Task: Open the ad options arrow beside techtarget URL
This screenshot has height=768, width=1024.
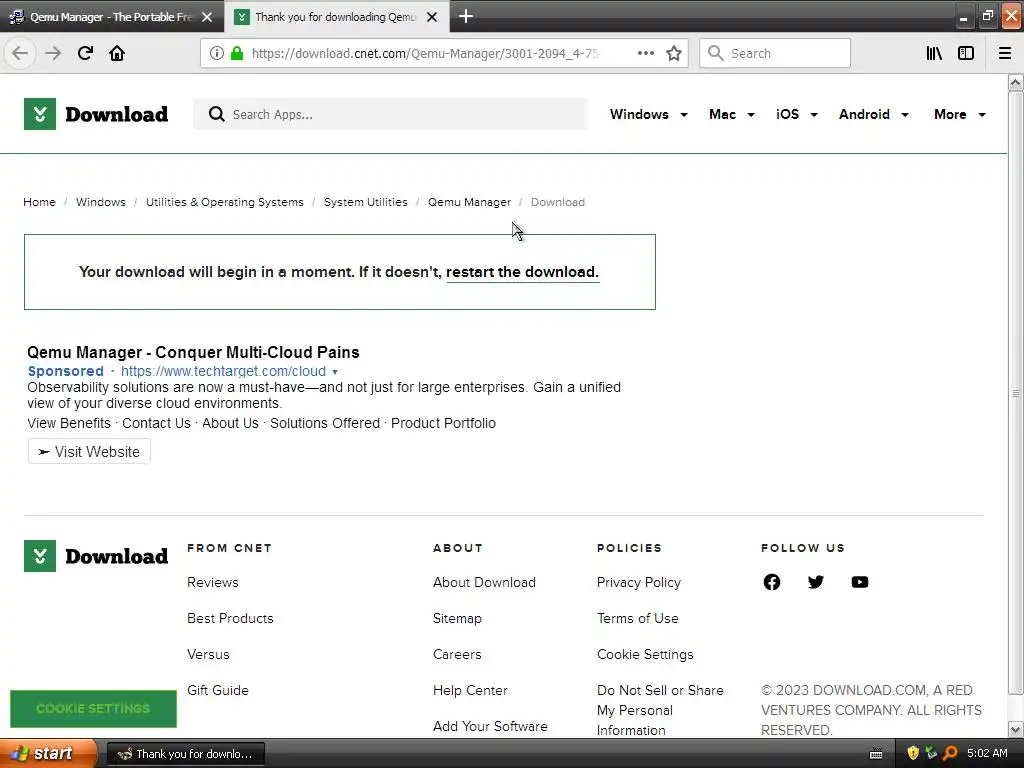Action: [x=335, y=372]
